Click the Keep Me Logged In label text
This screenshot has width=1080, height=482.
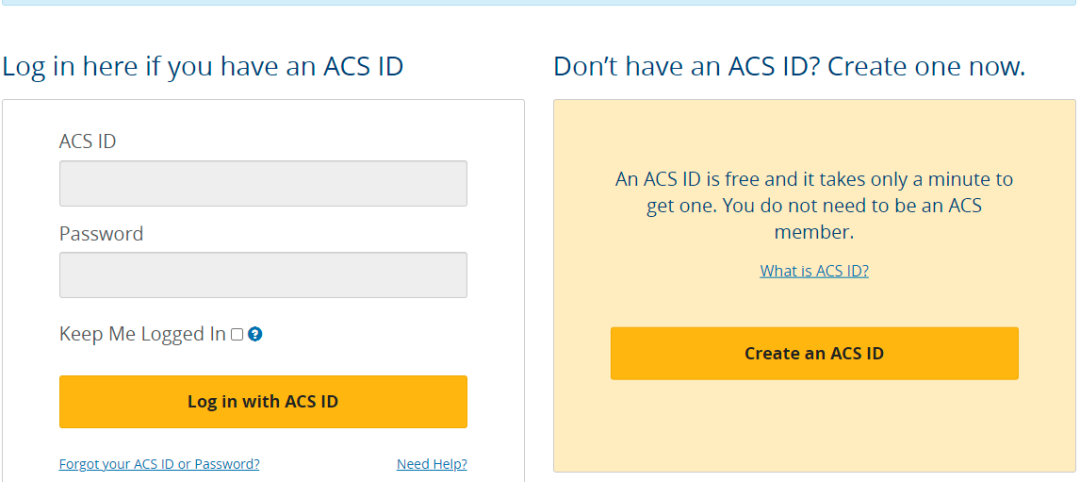(x=142, y=335)
